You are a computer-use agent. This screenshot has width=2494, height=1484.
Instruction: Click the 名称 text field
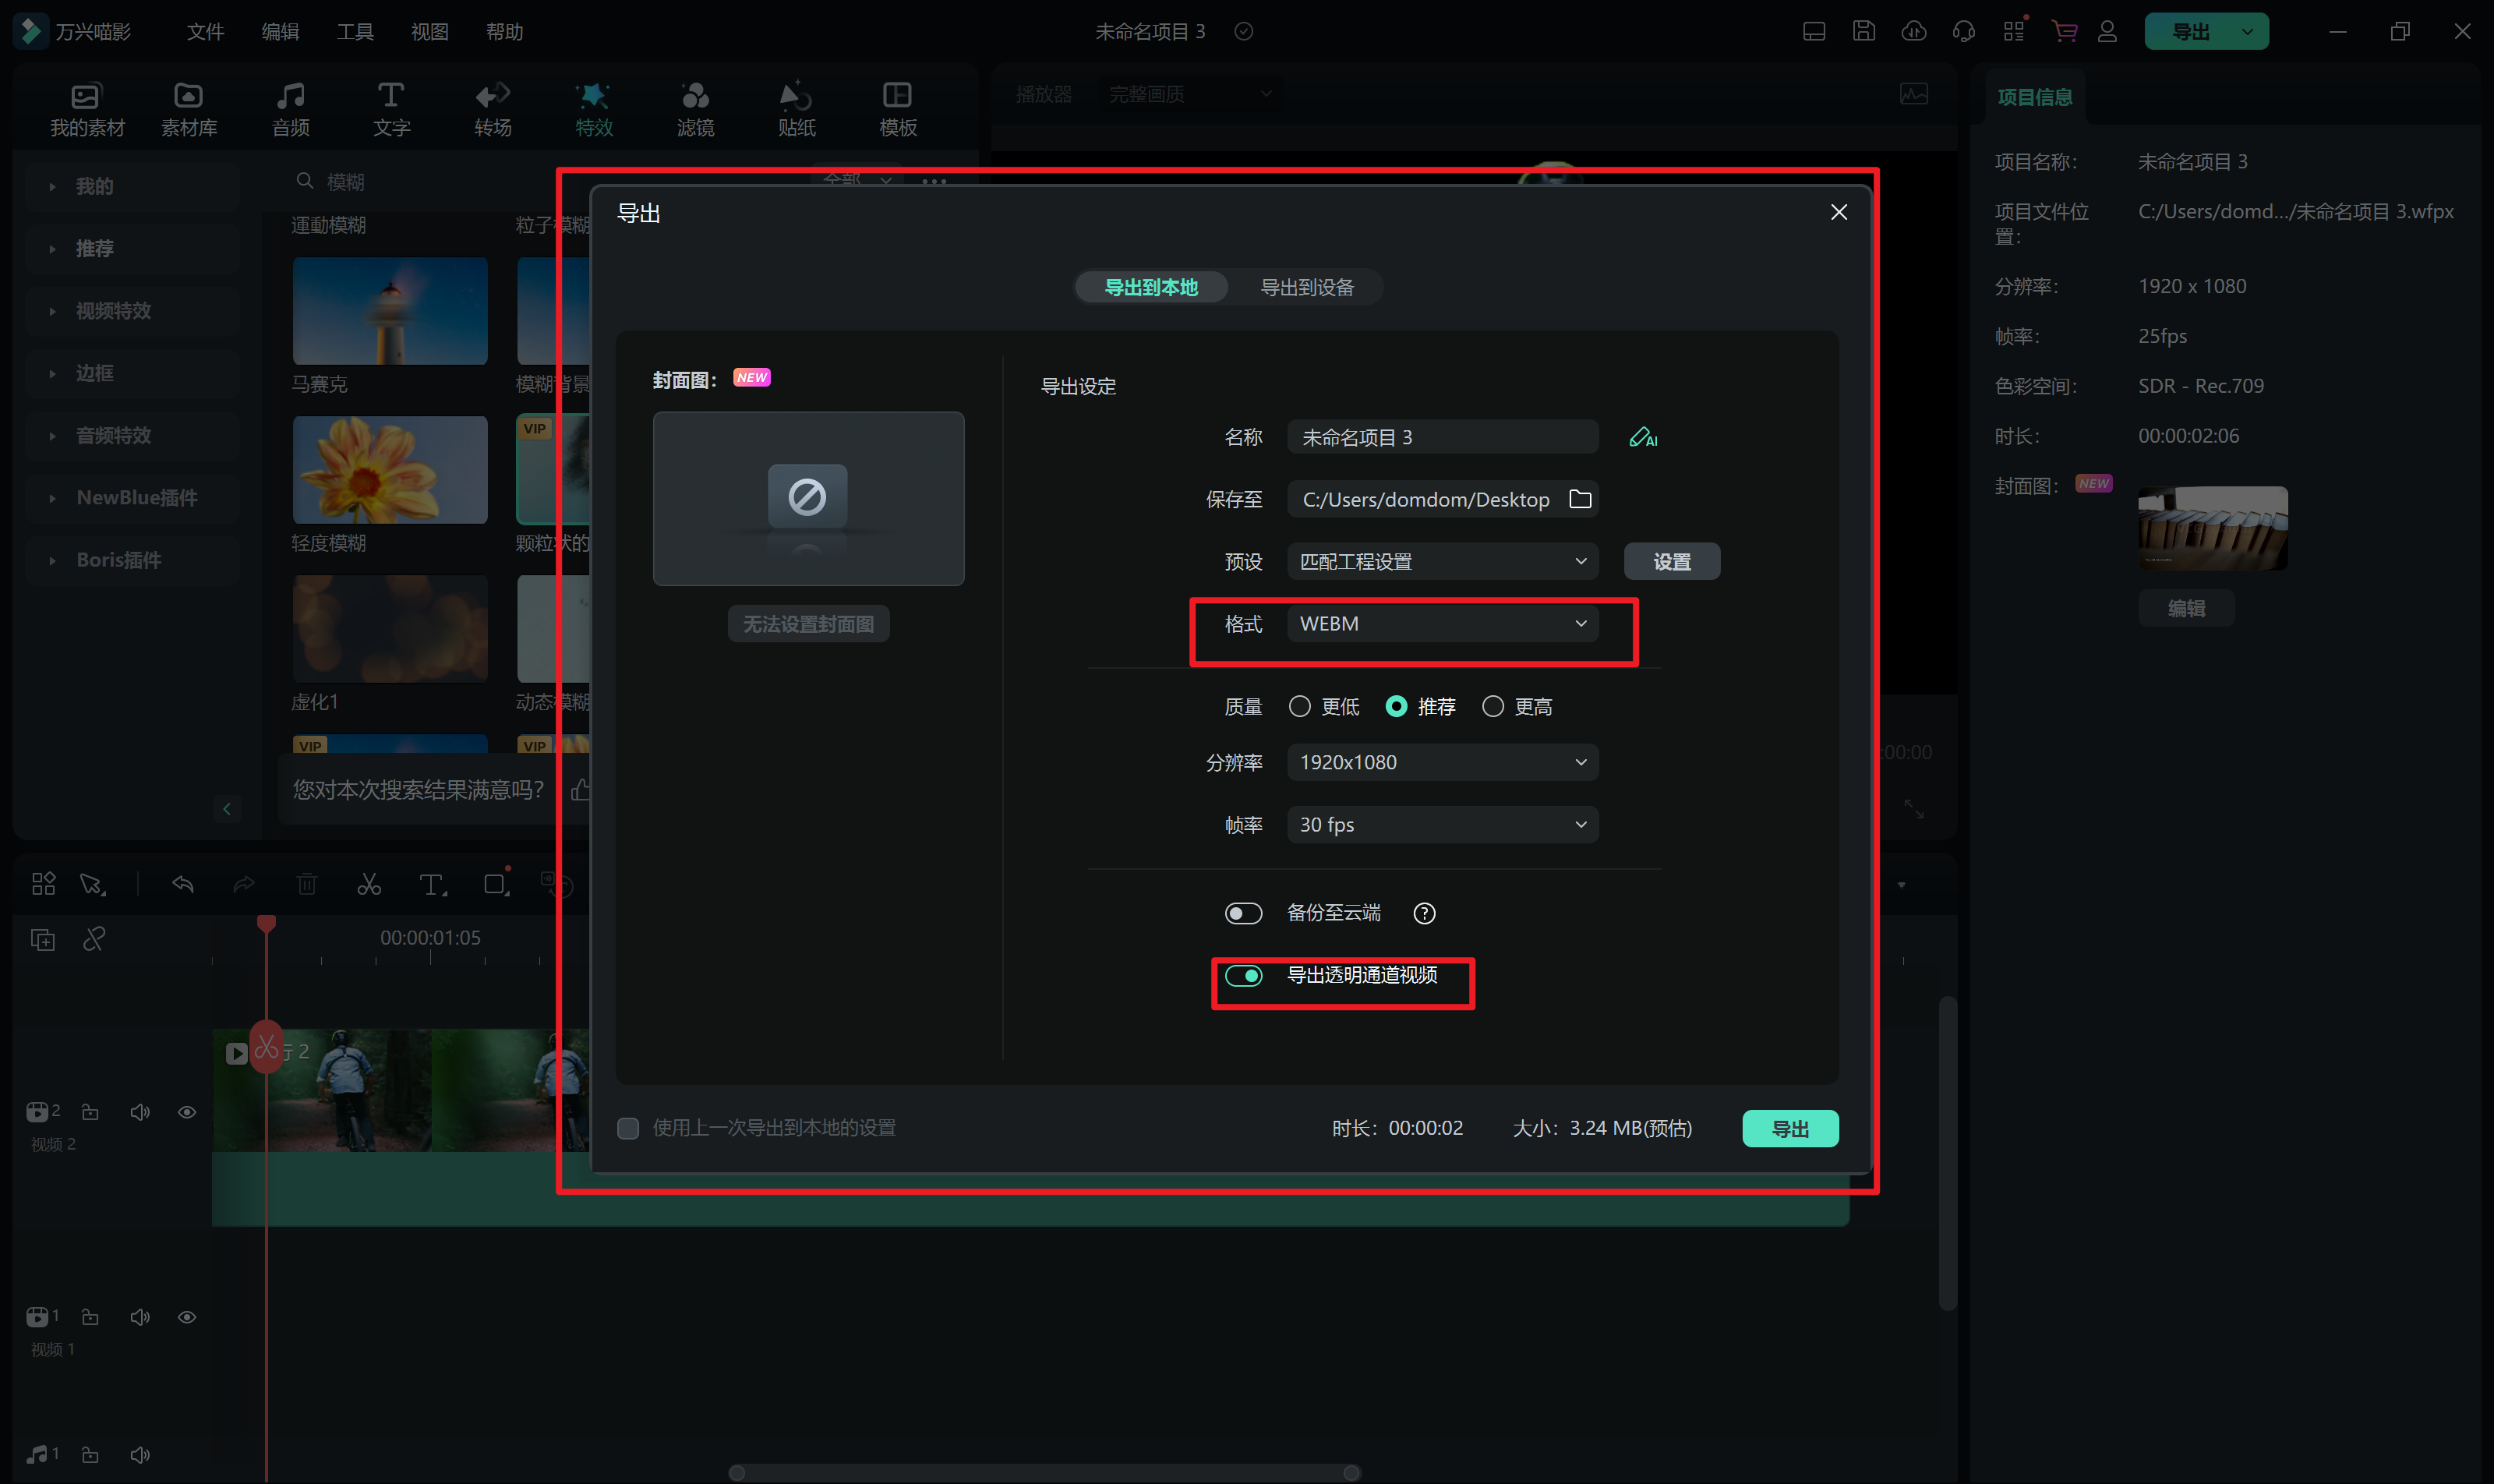(x=1440, y=437)
